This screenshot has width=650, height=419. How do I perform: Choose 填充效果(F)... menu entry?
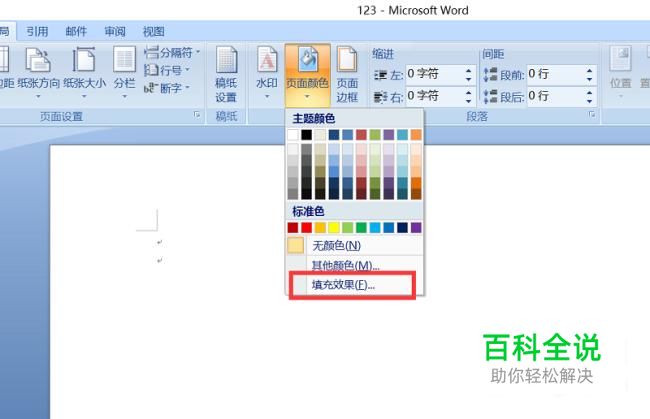[x=352, y=285]
